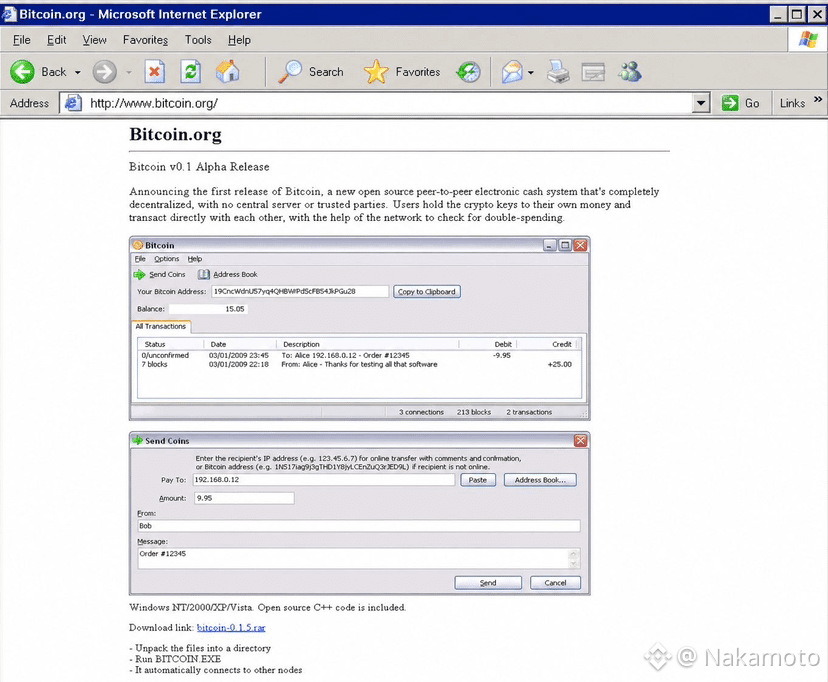
Task: Sort by the Date column header
Action: click(x=240, y=344)
